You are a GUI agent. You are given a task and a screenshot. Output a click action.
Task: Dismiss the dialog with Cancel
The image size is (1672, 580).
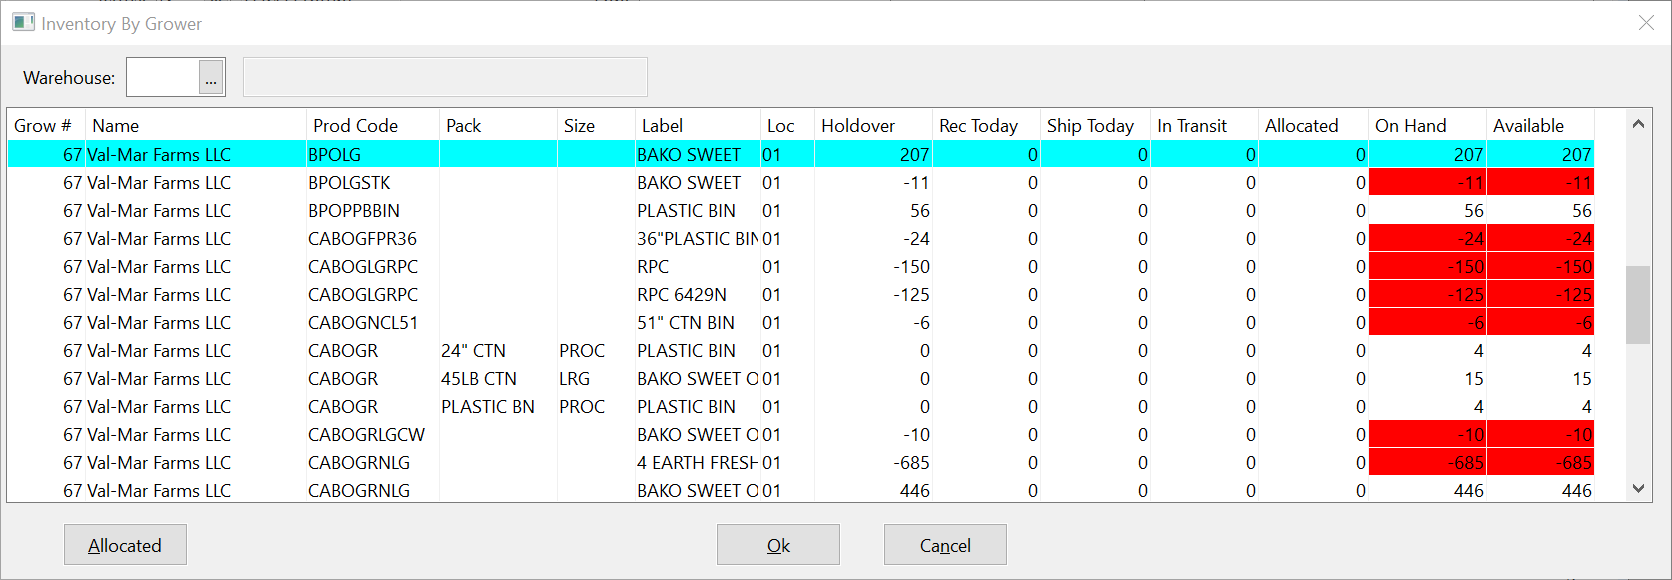[x=945, y=544]
